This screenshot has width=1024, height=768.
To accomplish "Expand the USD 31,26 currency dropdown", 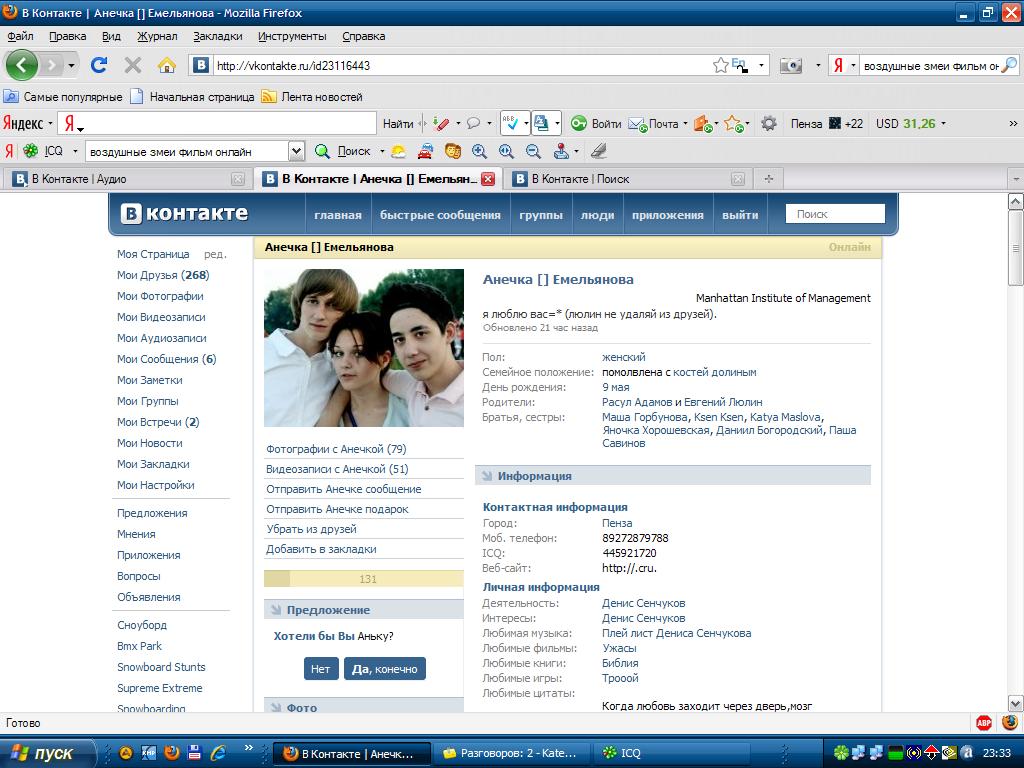I will coord(943,123).
